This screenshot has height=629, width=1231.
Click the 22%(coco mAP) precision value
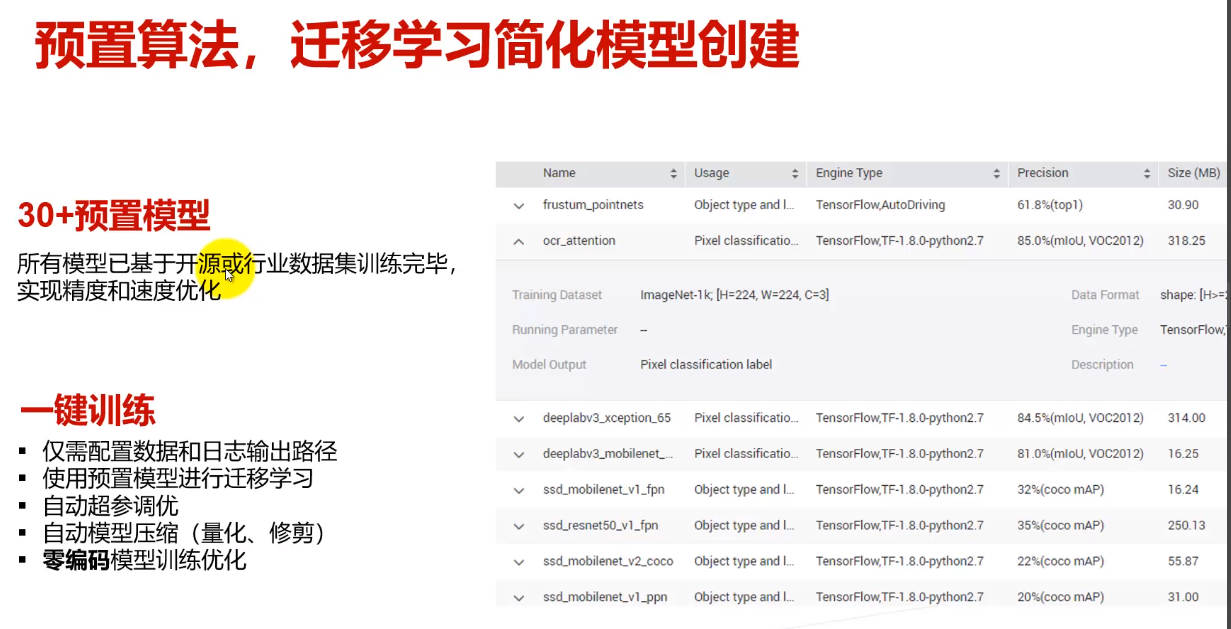tap(1060, 562)
